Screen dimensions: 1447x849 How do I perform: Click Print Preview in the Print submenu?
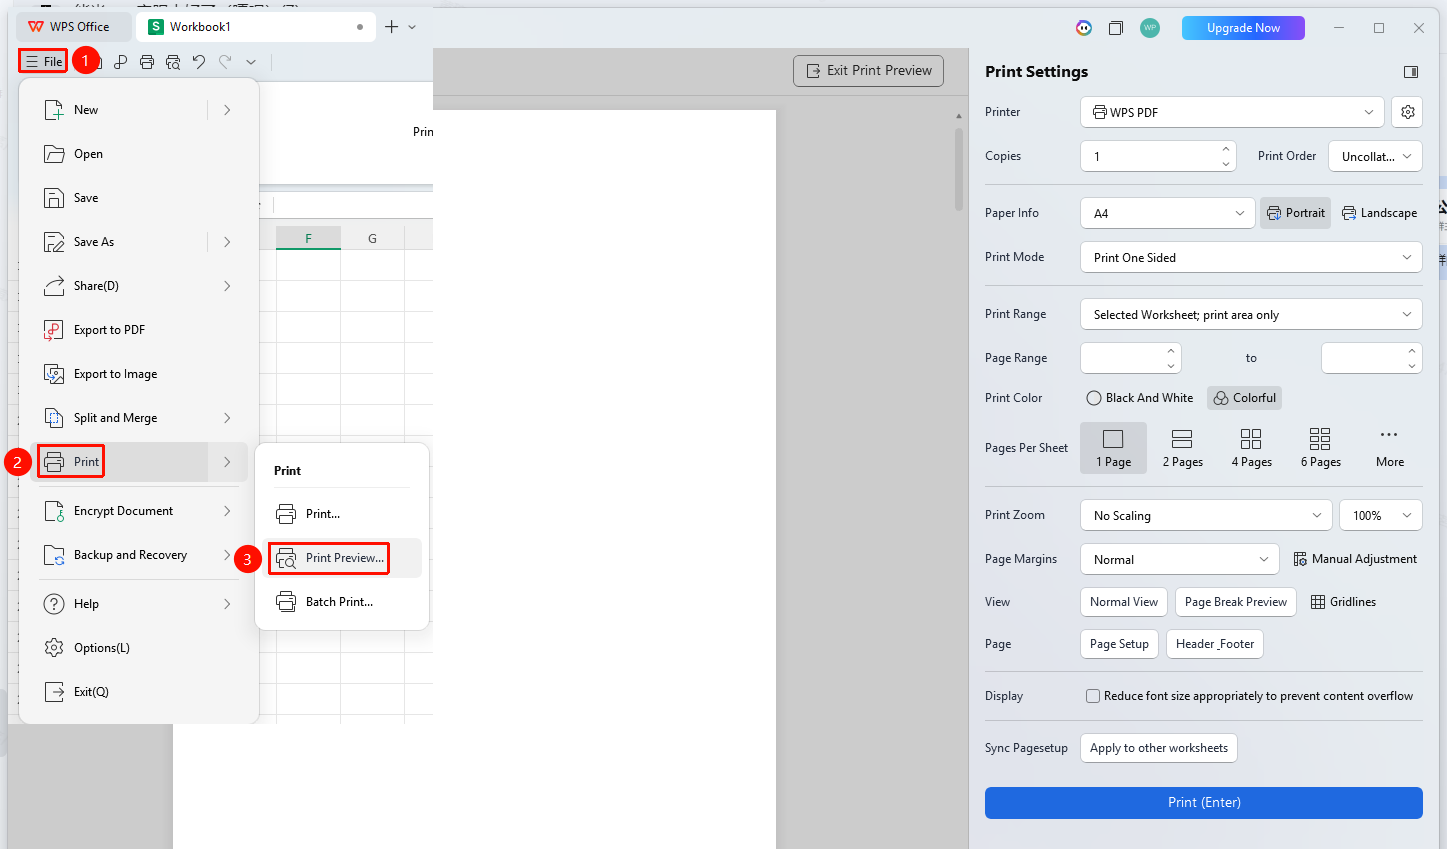[x=343, y=558]
